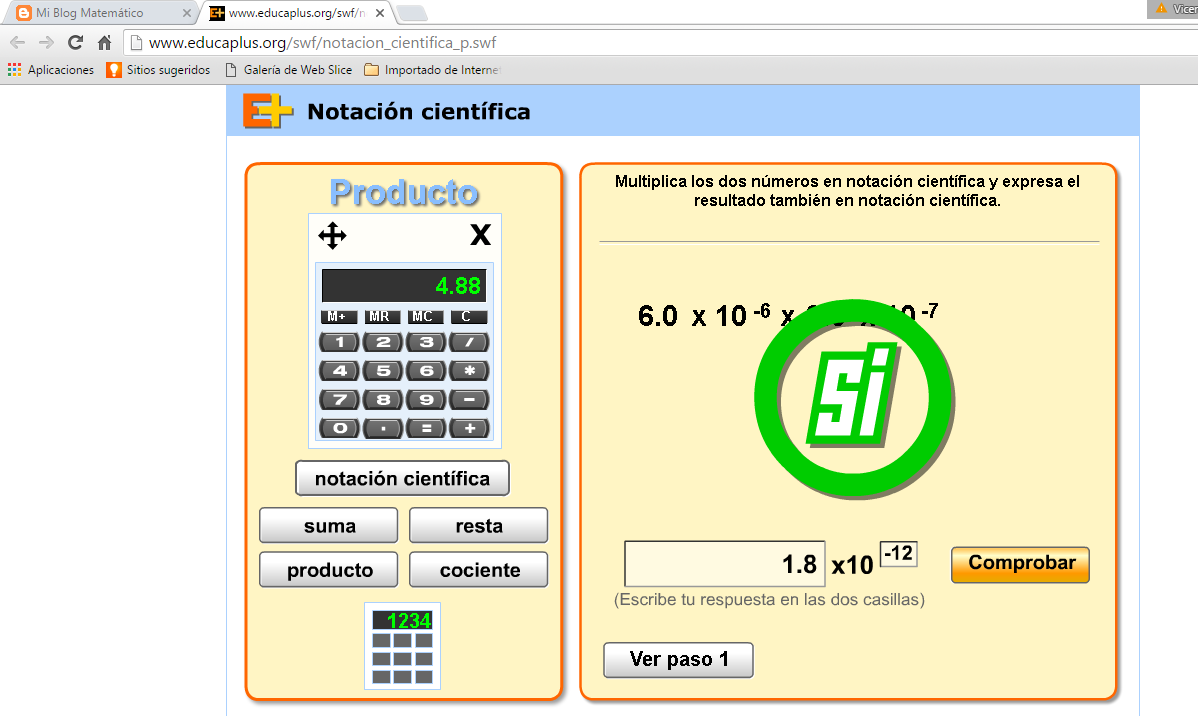Open the notación científica mode
Viewport: 1198px width, 716px height.
tap(402, 478)
